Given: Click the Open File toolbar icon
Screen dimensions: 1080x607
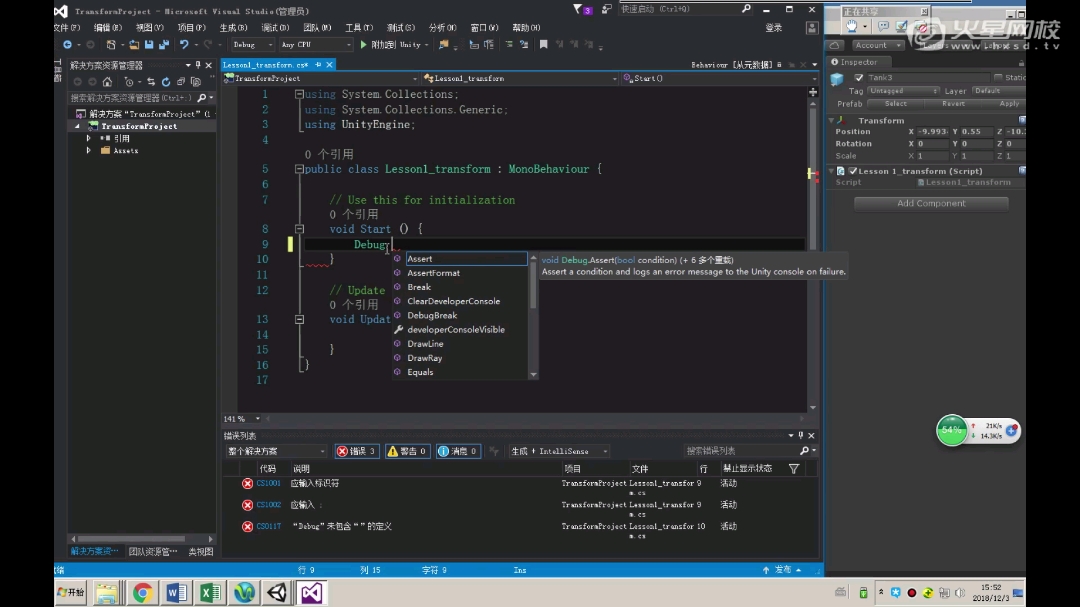Looking at the screenshot, I should point(134,45).
